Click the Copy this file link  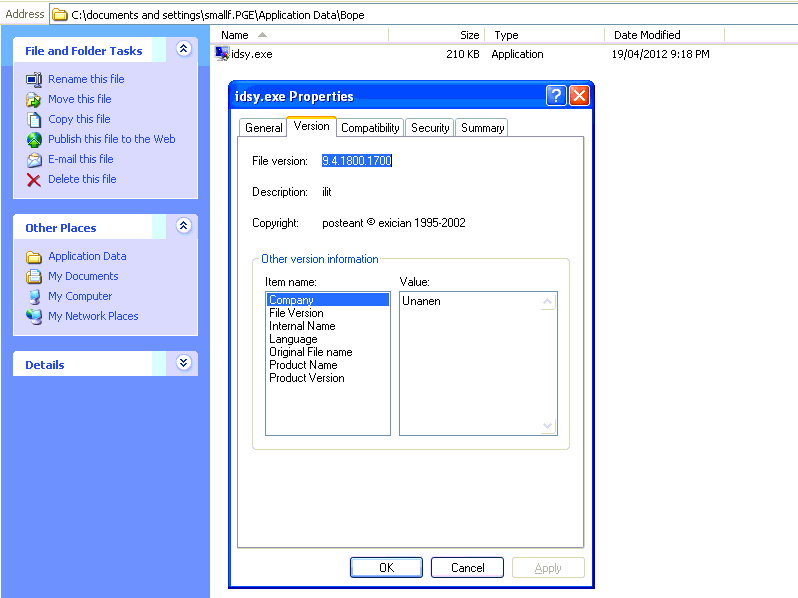79,119
